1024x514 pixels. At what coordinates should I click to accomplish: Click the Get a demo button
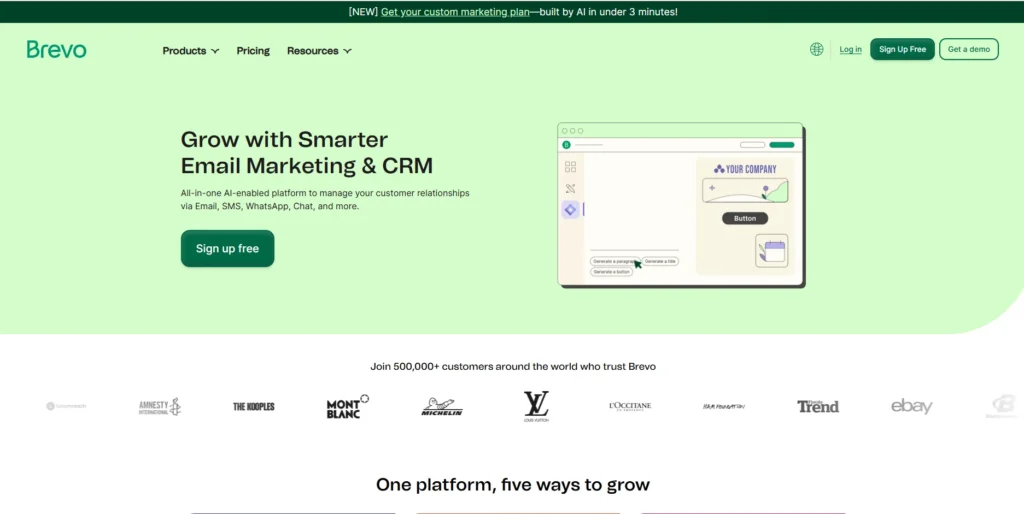968,49
